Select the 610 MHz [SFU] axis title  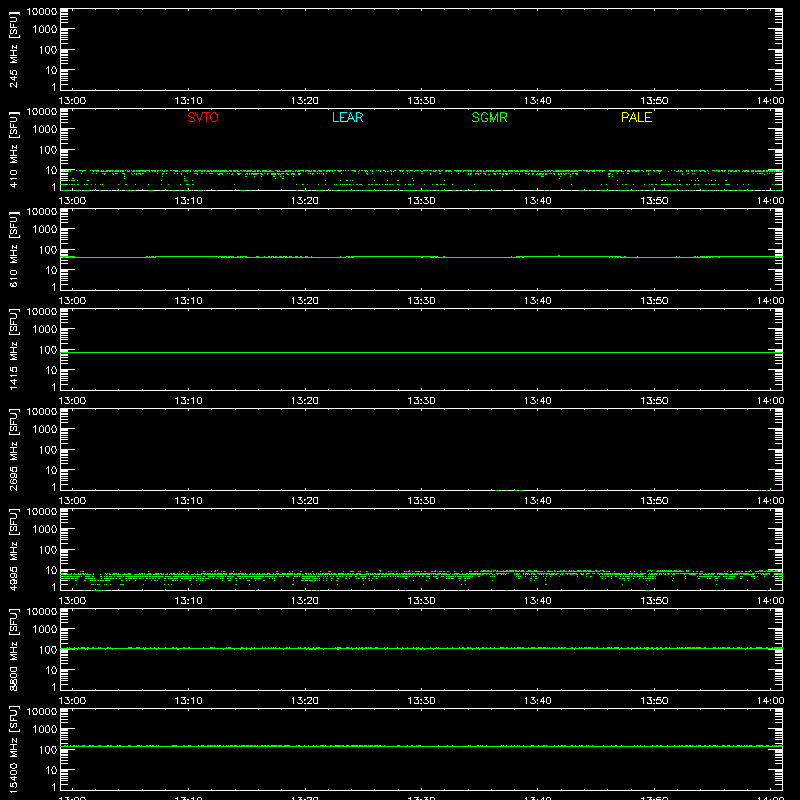pyautogui.click(x=14, y=249)
